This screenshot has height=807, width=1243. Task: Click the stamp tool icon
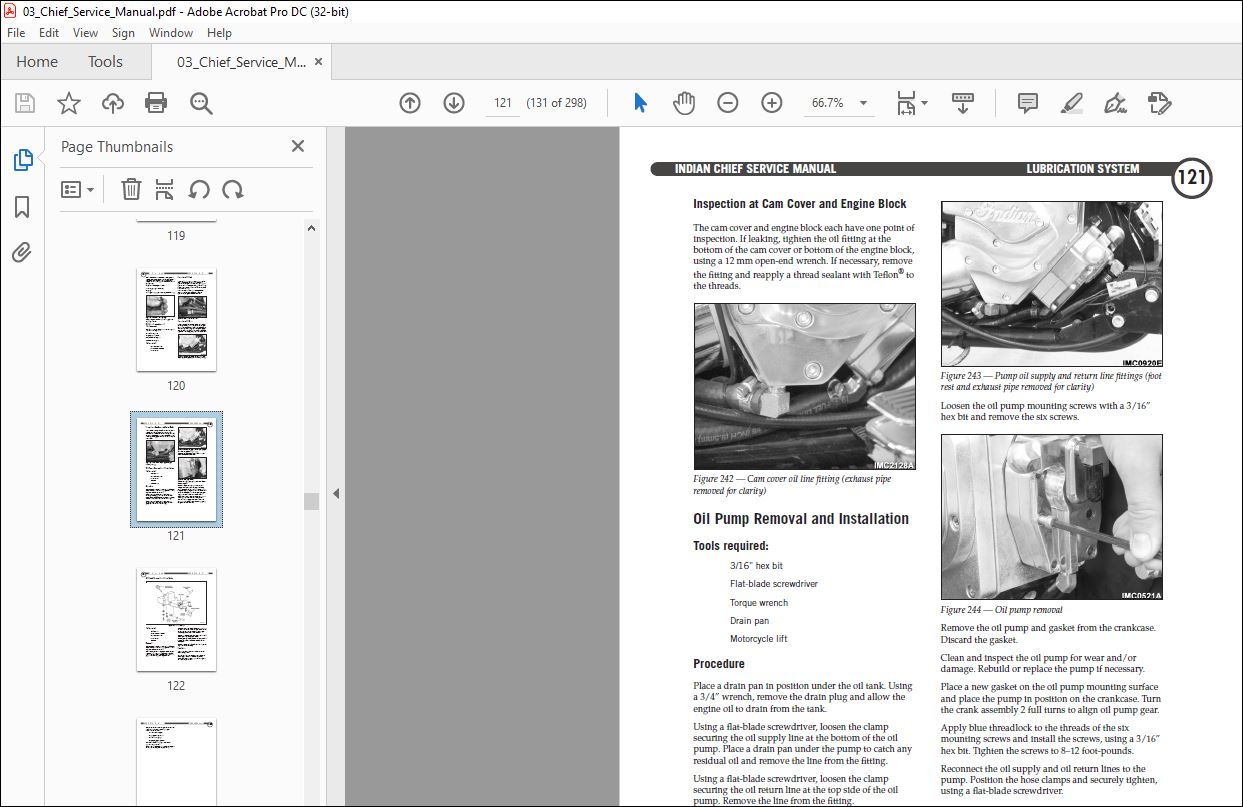(1159, 103)
